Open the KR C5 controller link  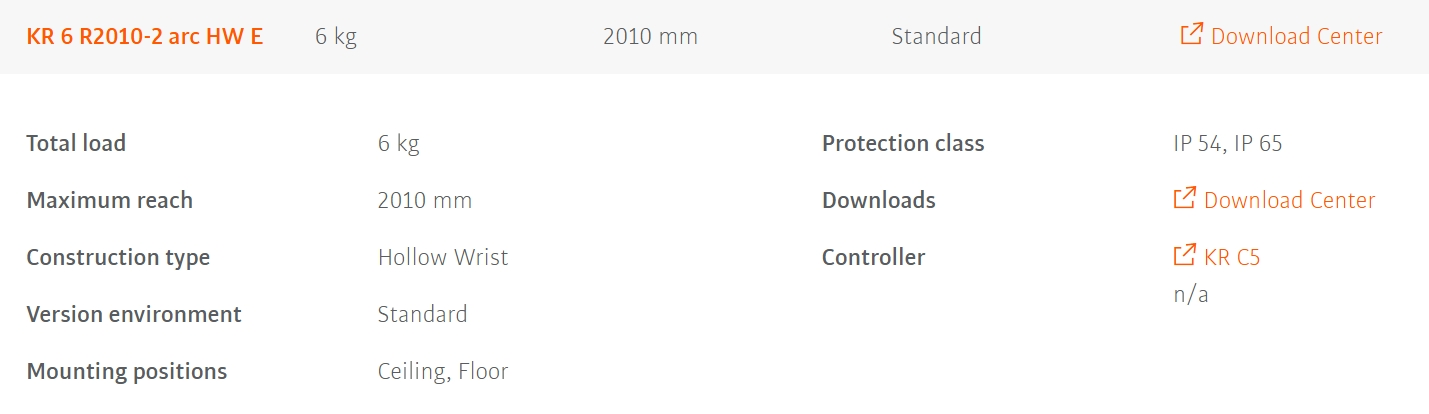coord(1232,258)
